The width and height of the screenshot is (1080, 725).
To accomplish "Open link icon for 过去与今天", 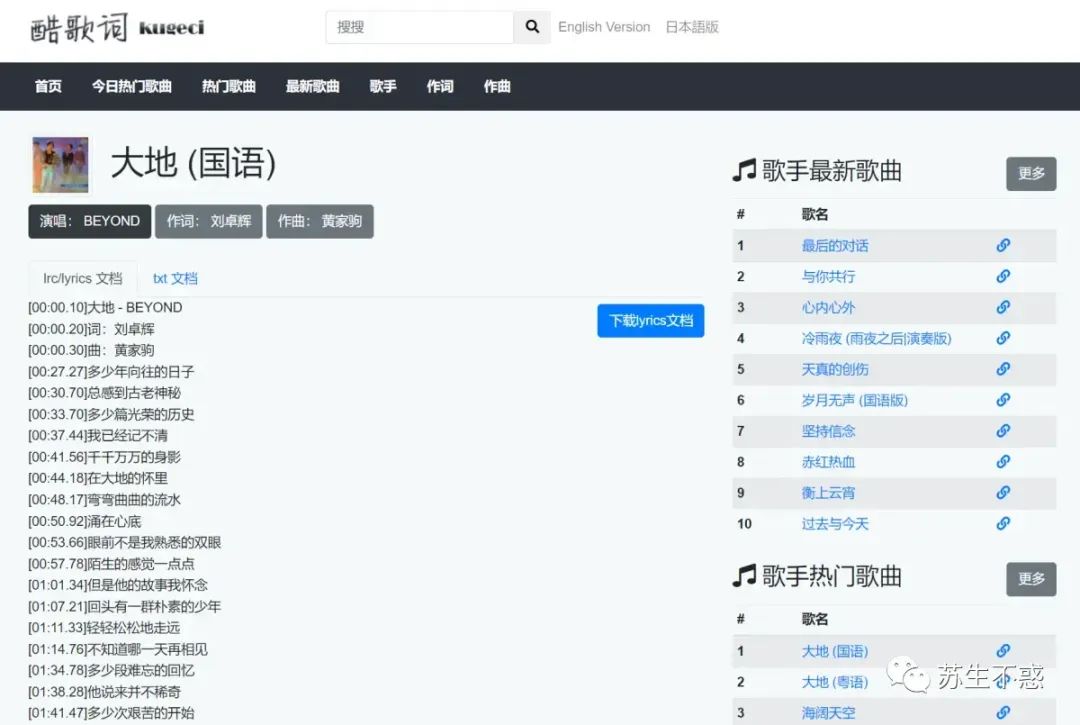I will [x=1003, y=523].
